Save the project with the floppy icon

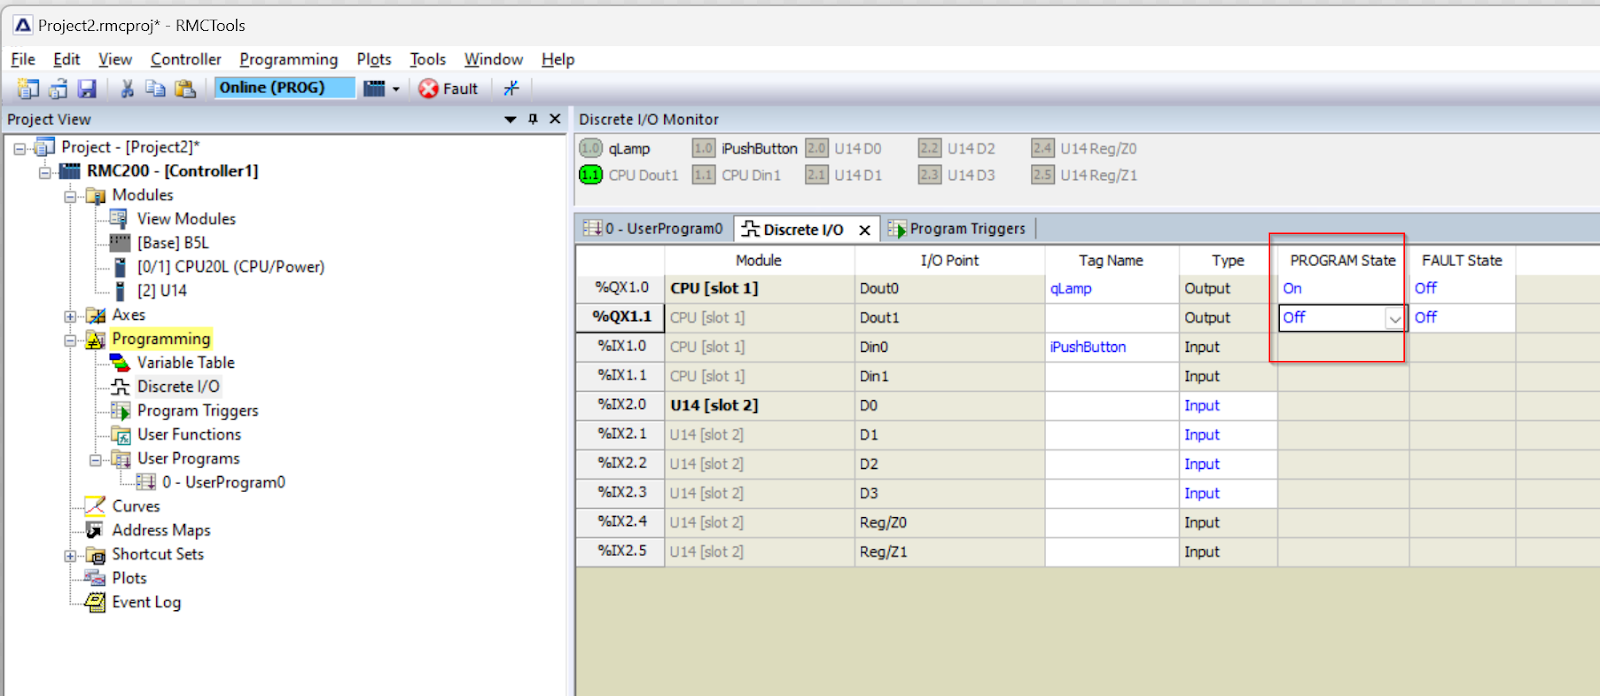click(87, 88)
